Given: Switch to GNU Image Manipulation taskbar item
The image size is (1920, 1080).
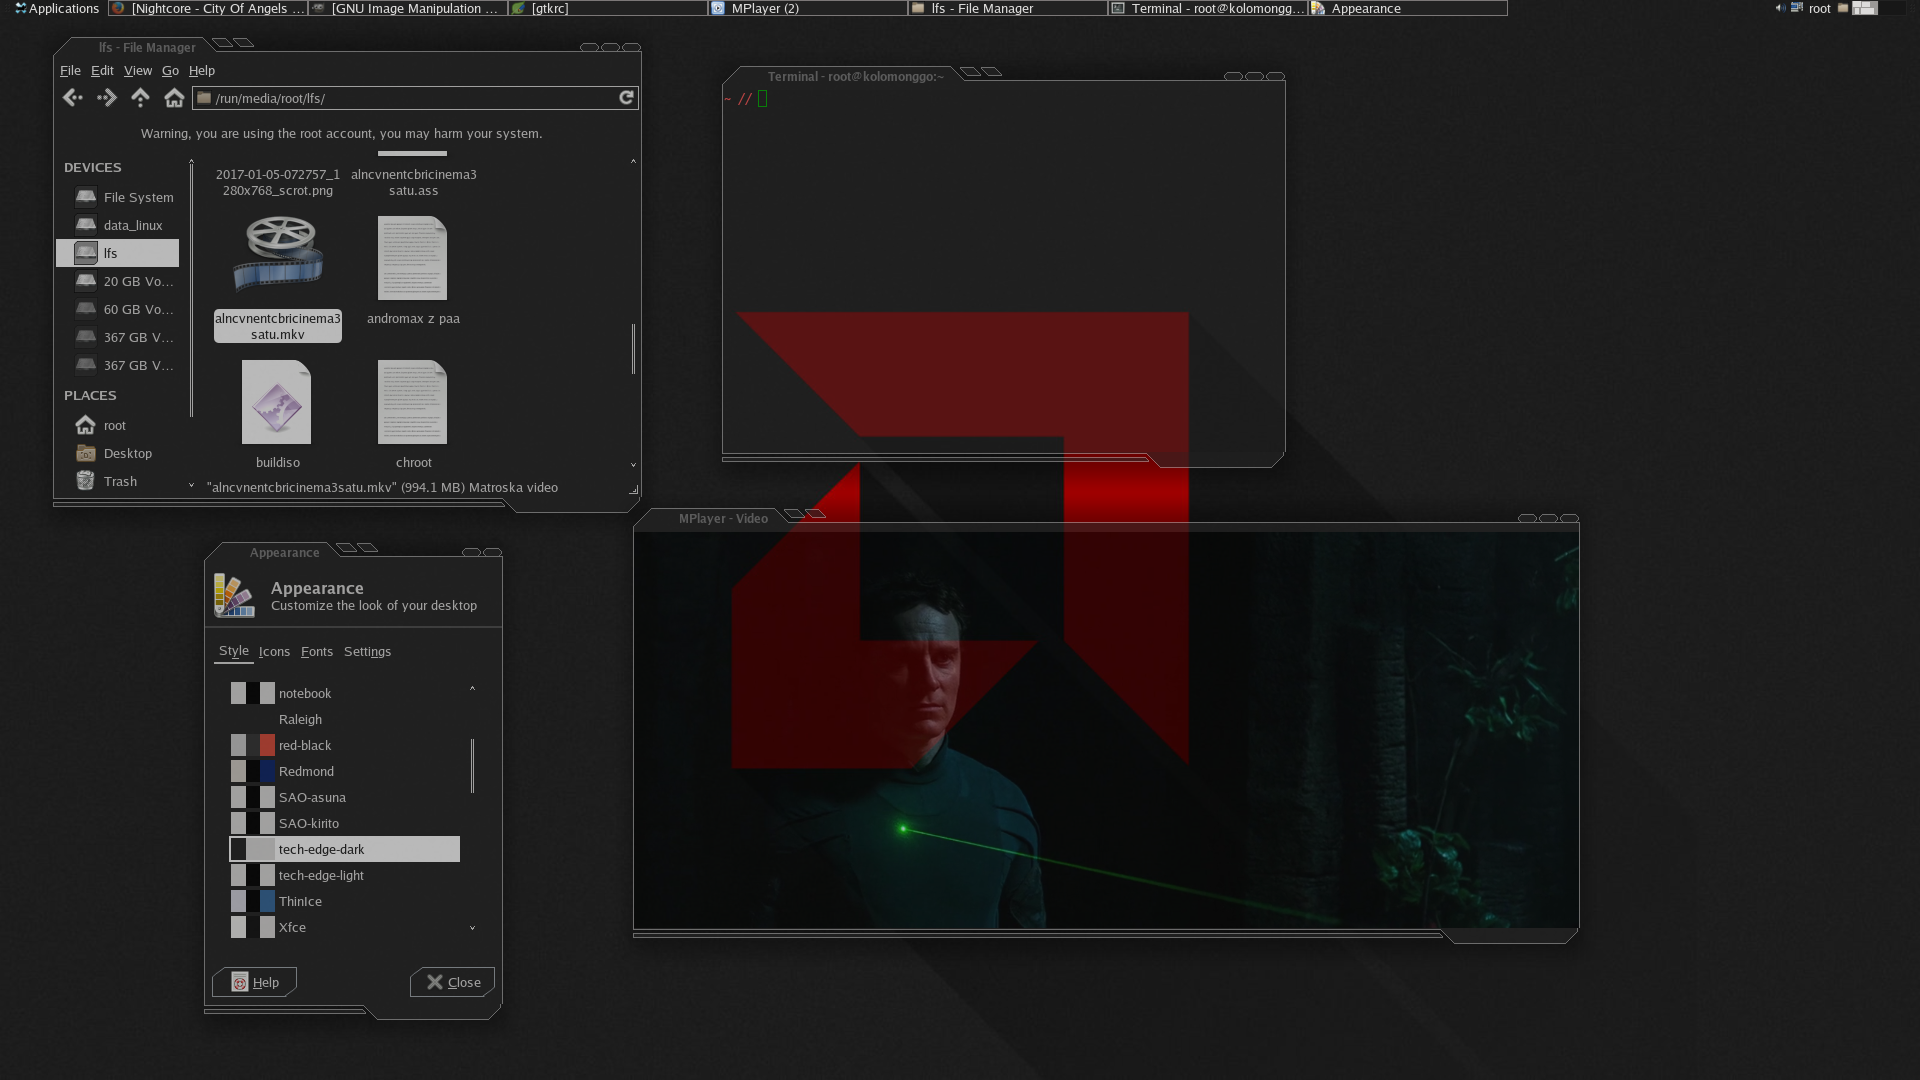Looking at the screenshot, I should (408, 8).
